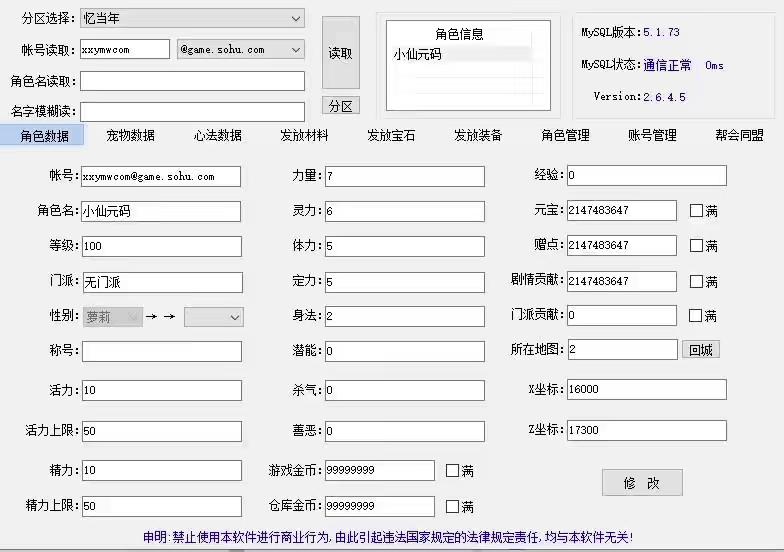This screenshot has height=552, width=784.
Task: Tick the 赠点 满 checkbox
Action: 697,245
